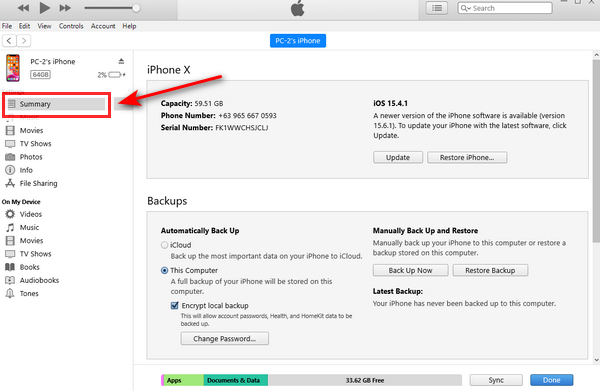Click Back Up Now button
The width and height of the screenshot is (600, 391).
[410, 270]
